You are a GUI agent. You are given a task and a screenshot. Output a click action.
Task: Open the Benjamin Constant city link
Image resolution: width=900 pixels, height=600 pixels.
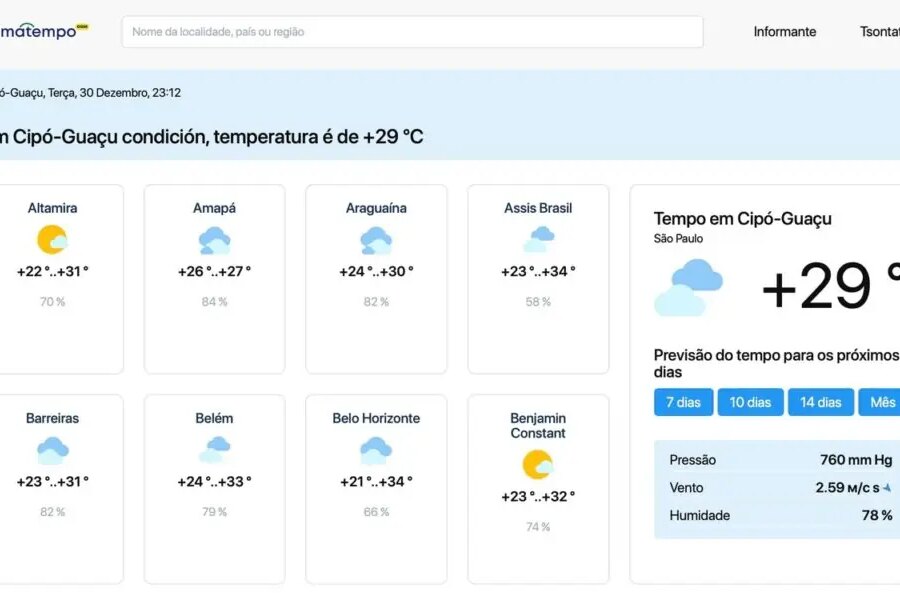tap(538, 425)
